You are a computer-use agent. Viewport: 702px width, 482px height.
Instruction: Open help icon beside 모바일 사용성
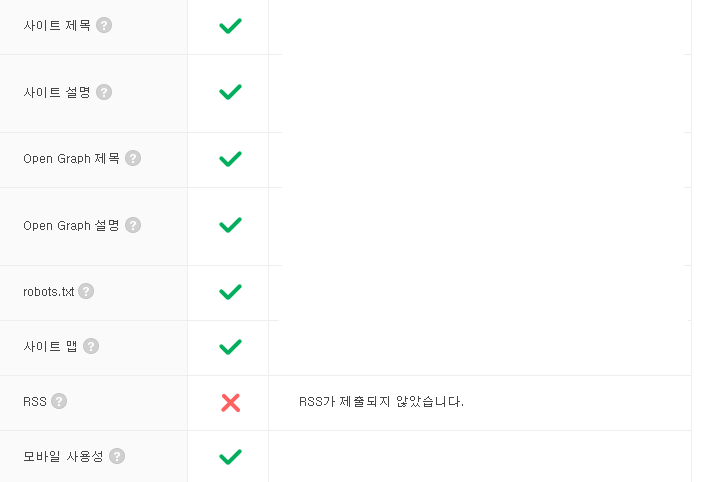point(117,456)
